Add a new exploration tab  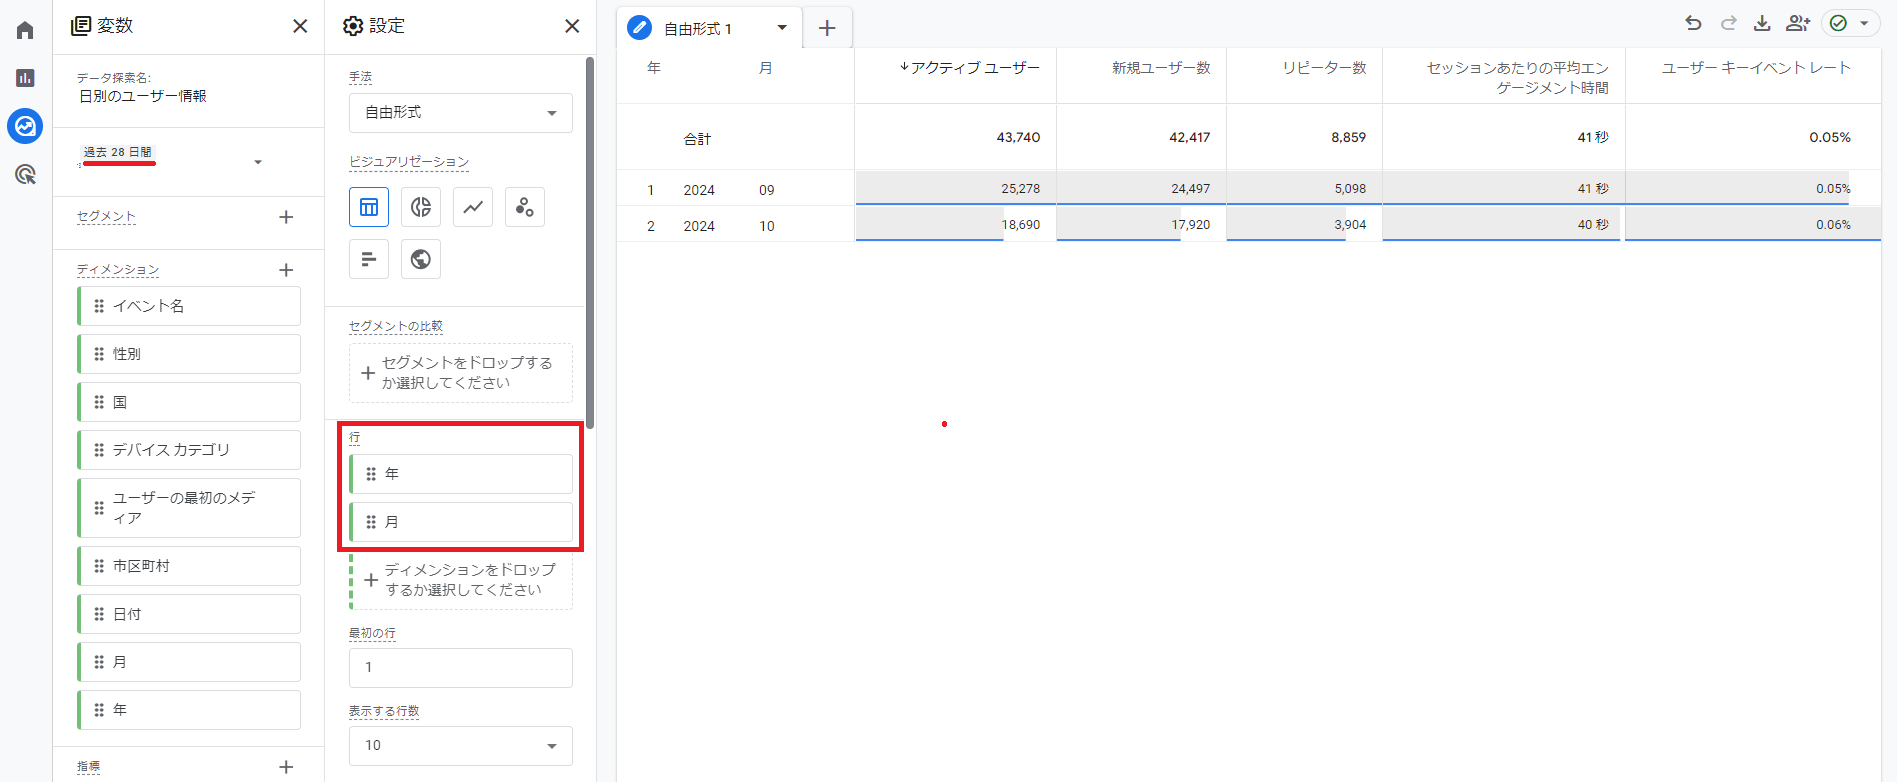tap(827, 28)
